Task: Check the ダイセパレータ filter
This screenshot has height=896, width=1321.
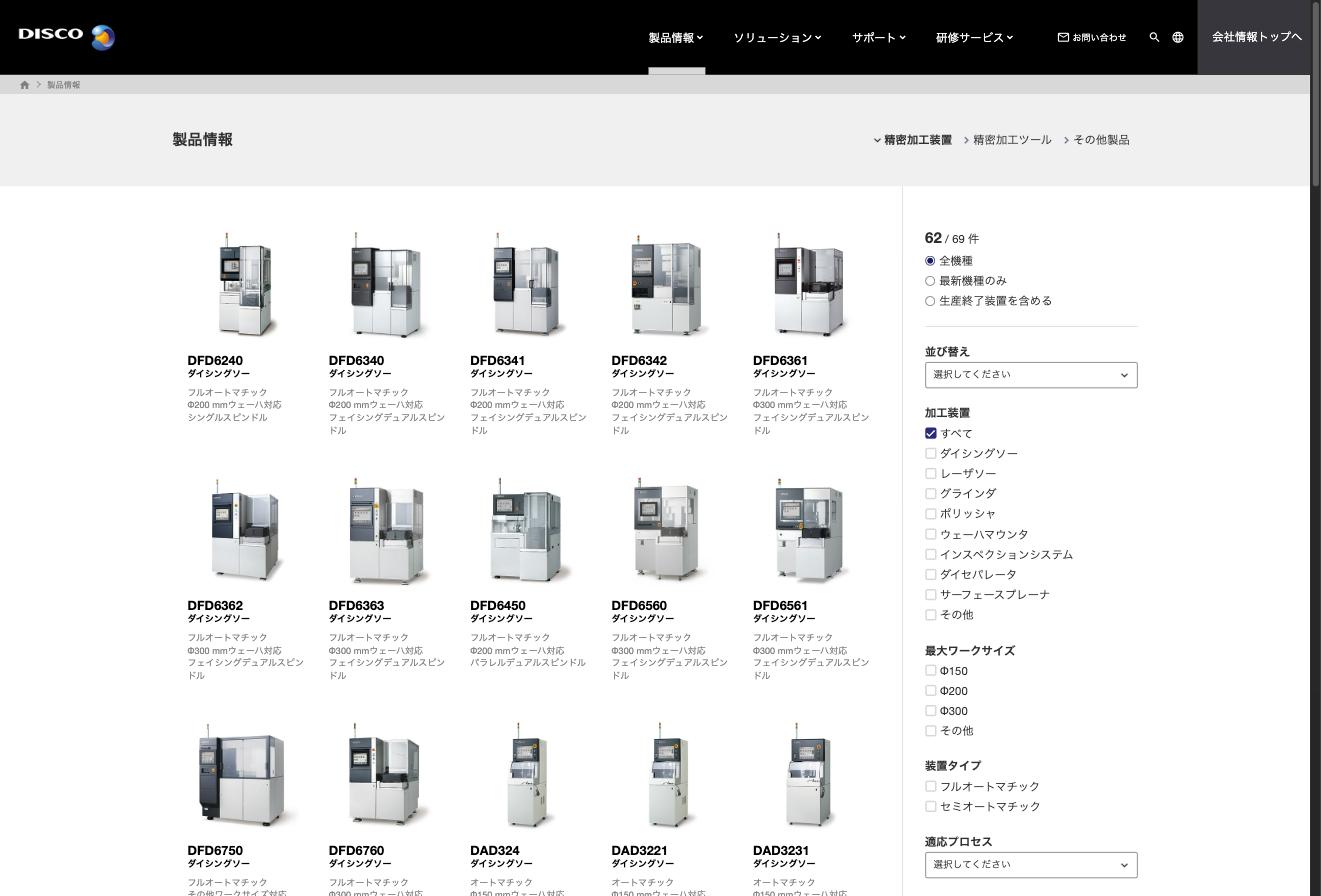Action: (x=931, y=574)
